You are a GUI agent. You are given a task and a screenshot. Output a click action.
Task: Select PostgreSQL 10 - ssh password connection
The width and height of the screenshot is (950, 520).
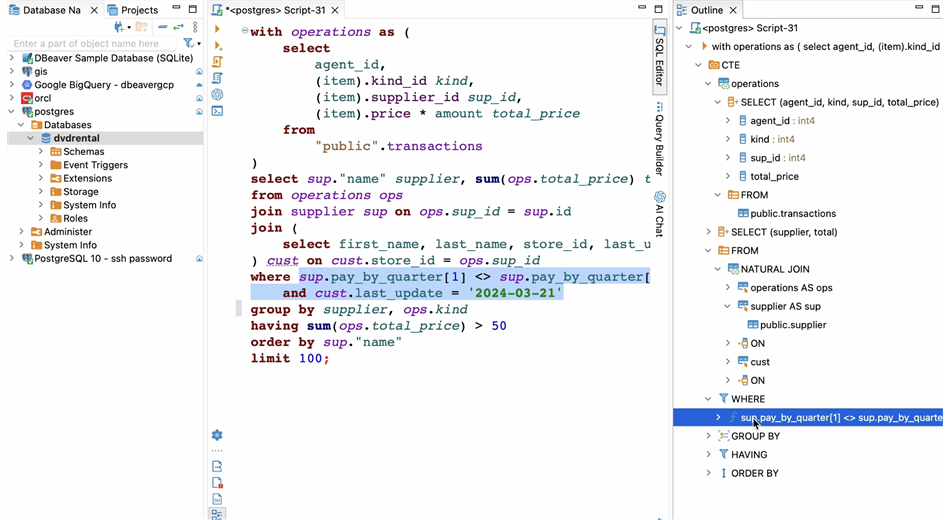point(103,258)
